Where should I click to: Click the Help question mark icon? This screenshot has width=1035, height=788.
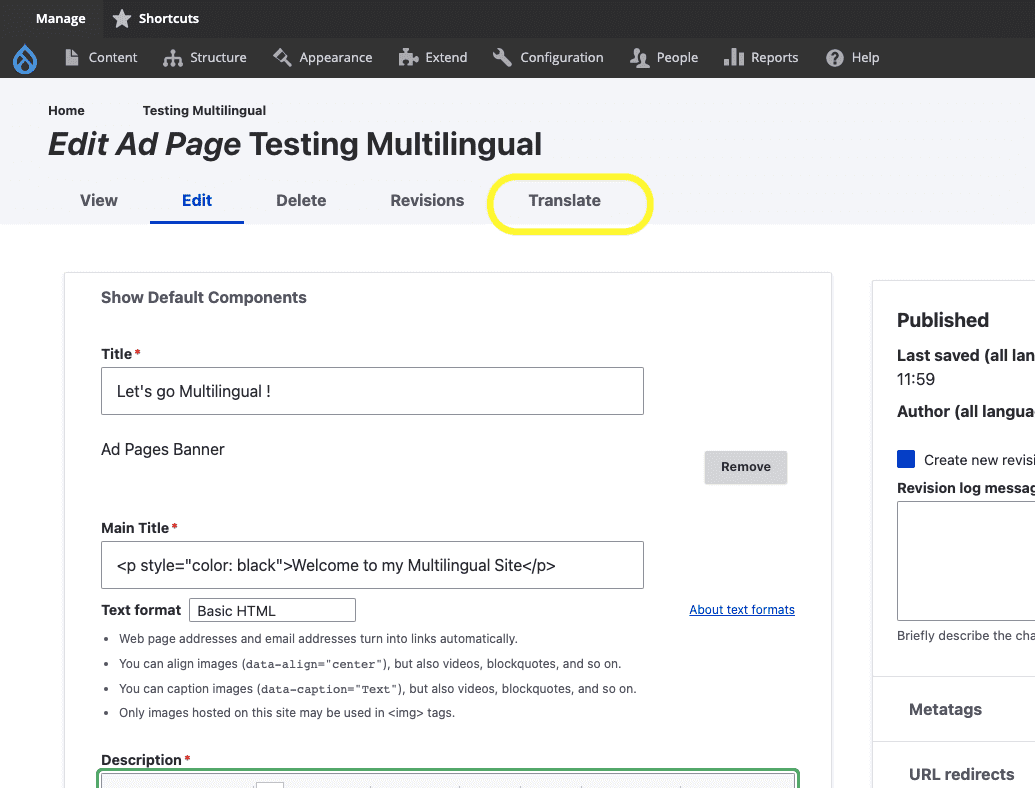pos(835,58)
